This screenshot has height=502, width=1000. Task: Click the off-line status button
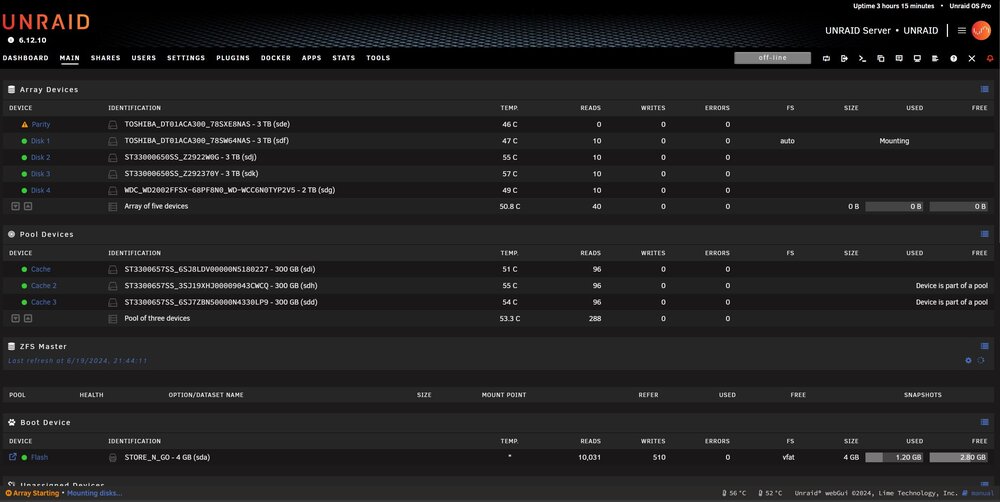(x=772, y=58)
